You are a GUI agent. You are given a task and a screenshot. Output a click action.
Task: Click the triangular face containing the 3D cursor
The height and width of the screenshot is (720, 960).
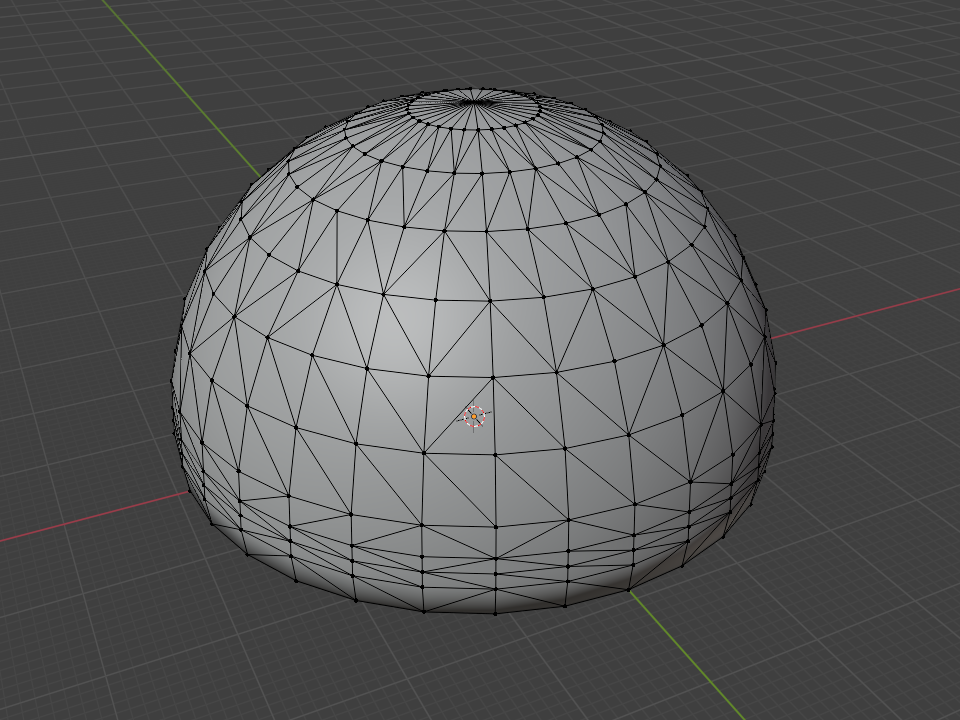coord(470,425)
